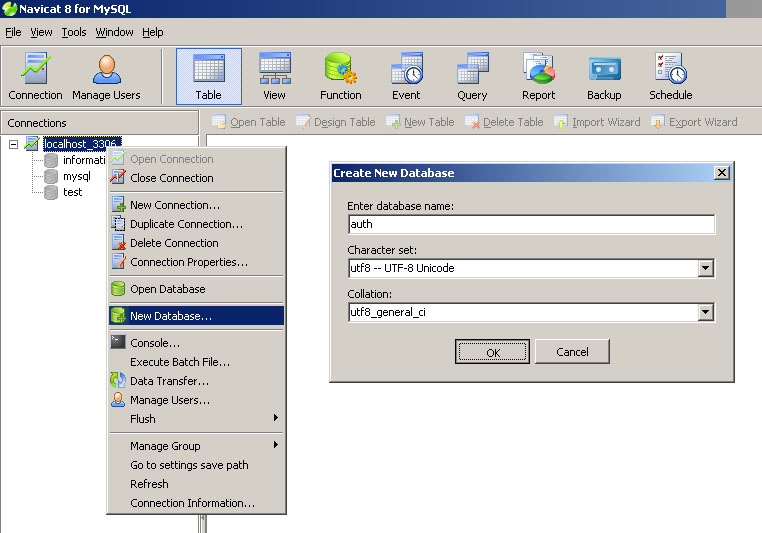
Task: Click Delete Table in the object toolbar
Action: click(x=504, y=122)
